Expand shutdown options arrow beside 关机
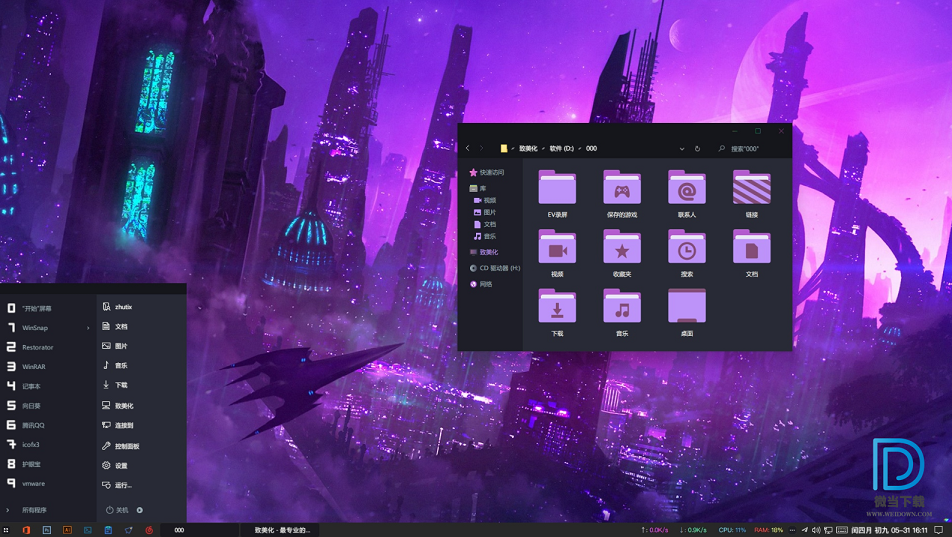The height and width of the screenshot is (537, 952). click(140, 510)
